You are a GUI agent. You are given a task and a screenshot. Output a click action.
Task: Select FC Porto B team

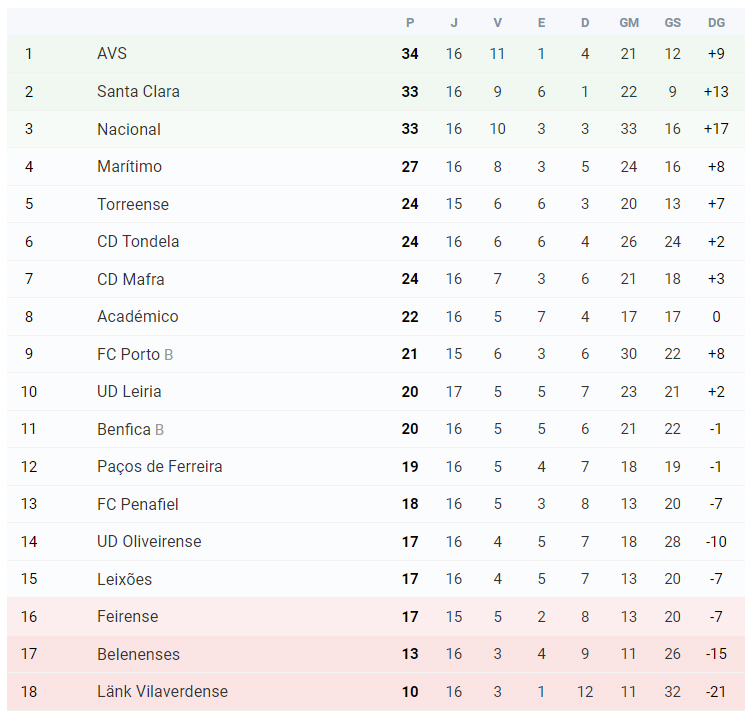click(135, 354)
